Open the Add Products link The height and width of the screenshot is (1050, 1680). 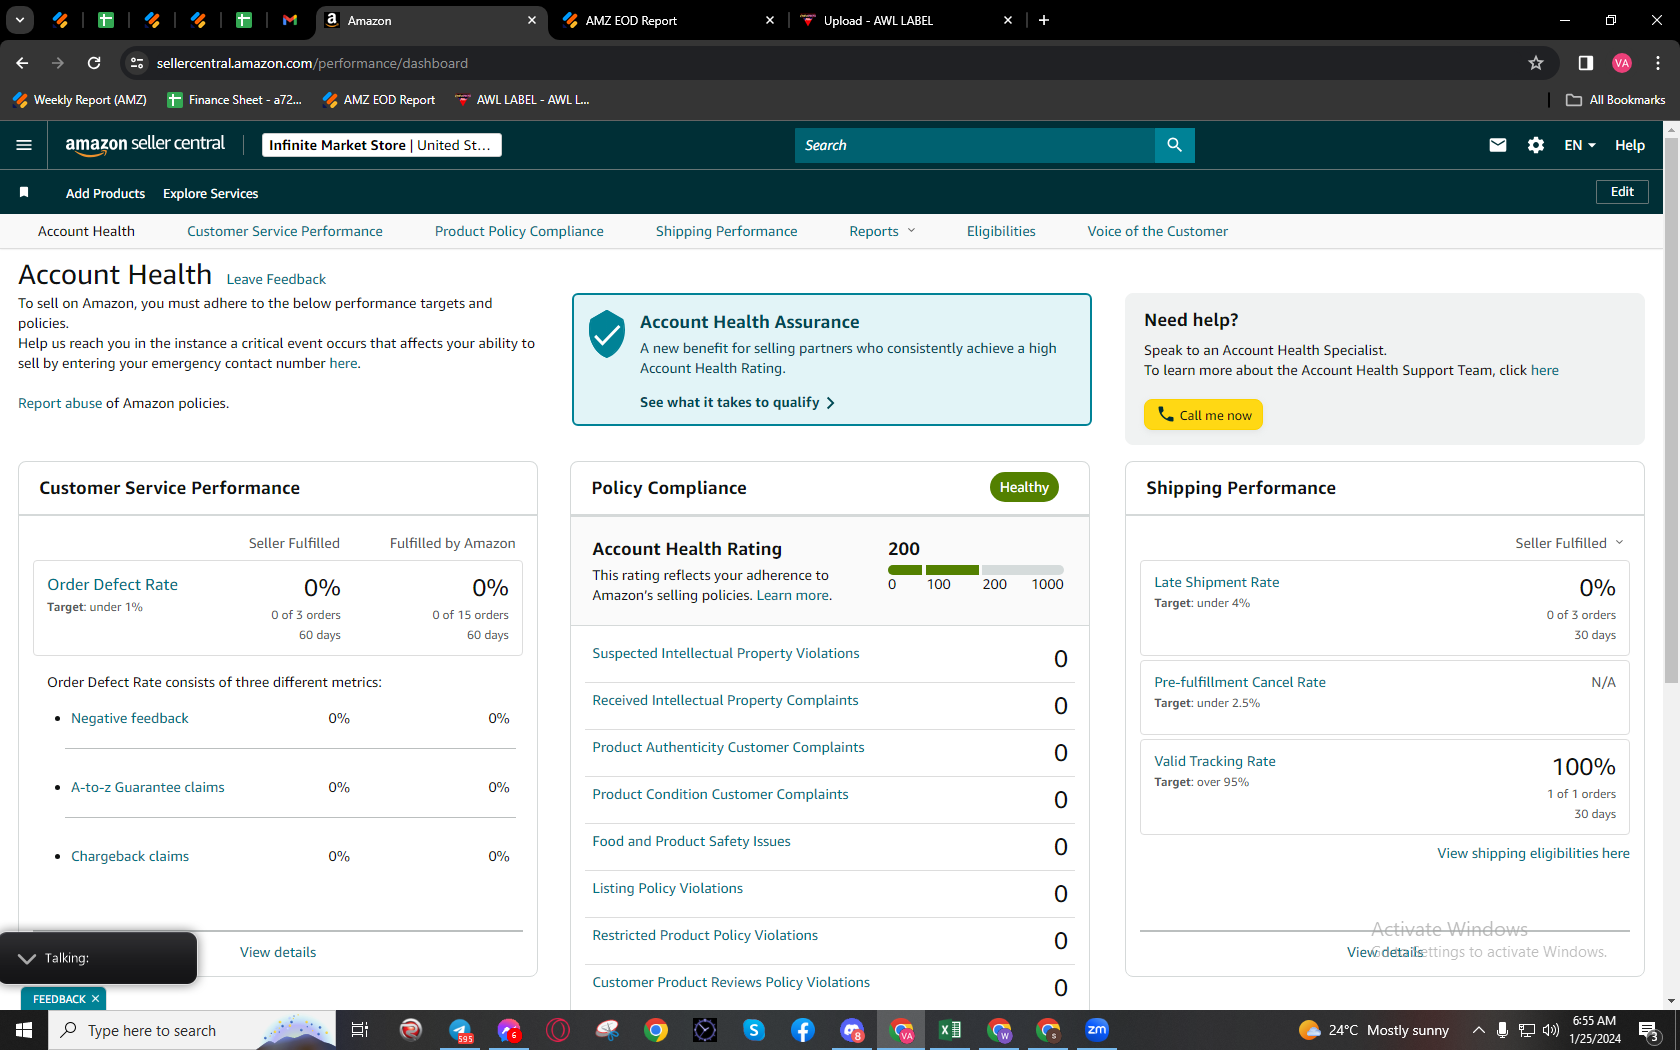[x=105, y=193]
